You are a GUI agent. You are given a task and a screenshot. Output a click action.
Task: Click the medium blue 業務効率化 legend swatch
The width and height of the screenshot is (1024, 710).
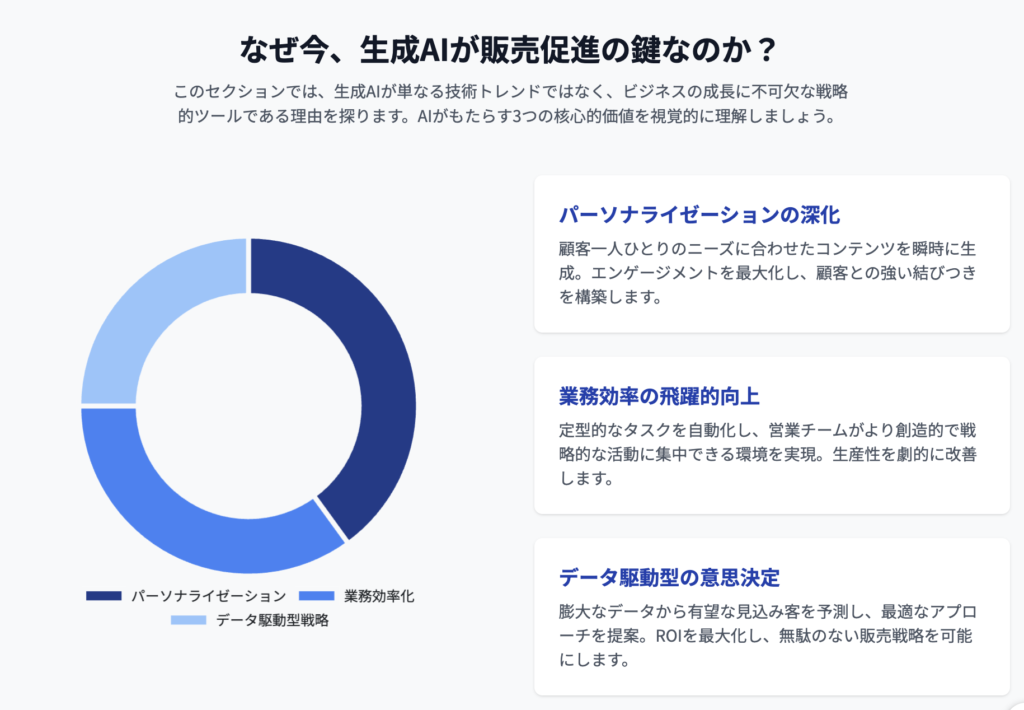(317, 596)
